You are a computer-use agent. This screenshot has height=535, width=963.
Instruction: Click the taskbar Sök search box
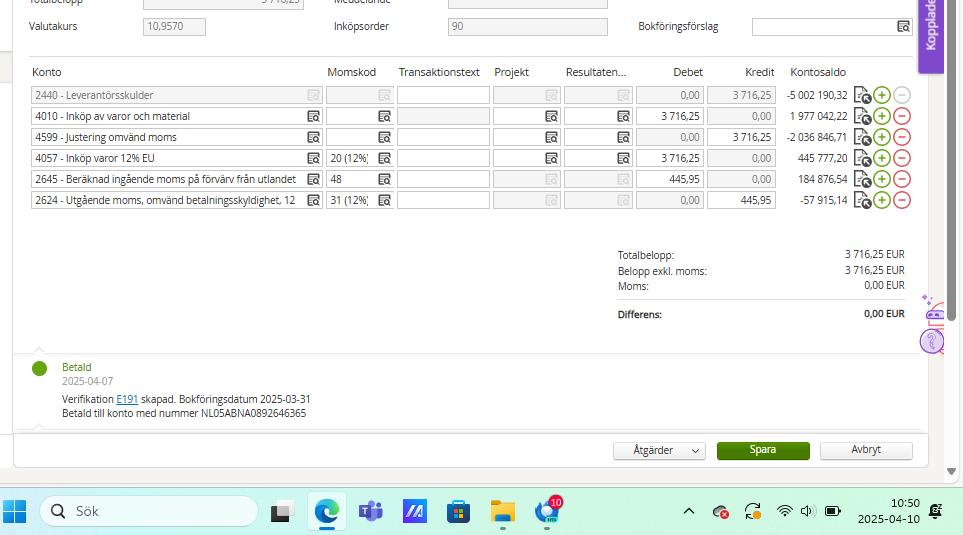[x=149, y=511]
